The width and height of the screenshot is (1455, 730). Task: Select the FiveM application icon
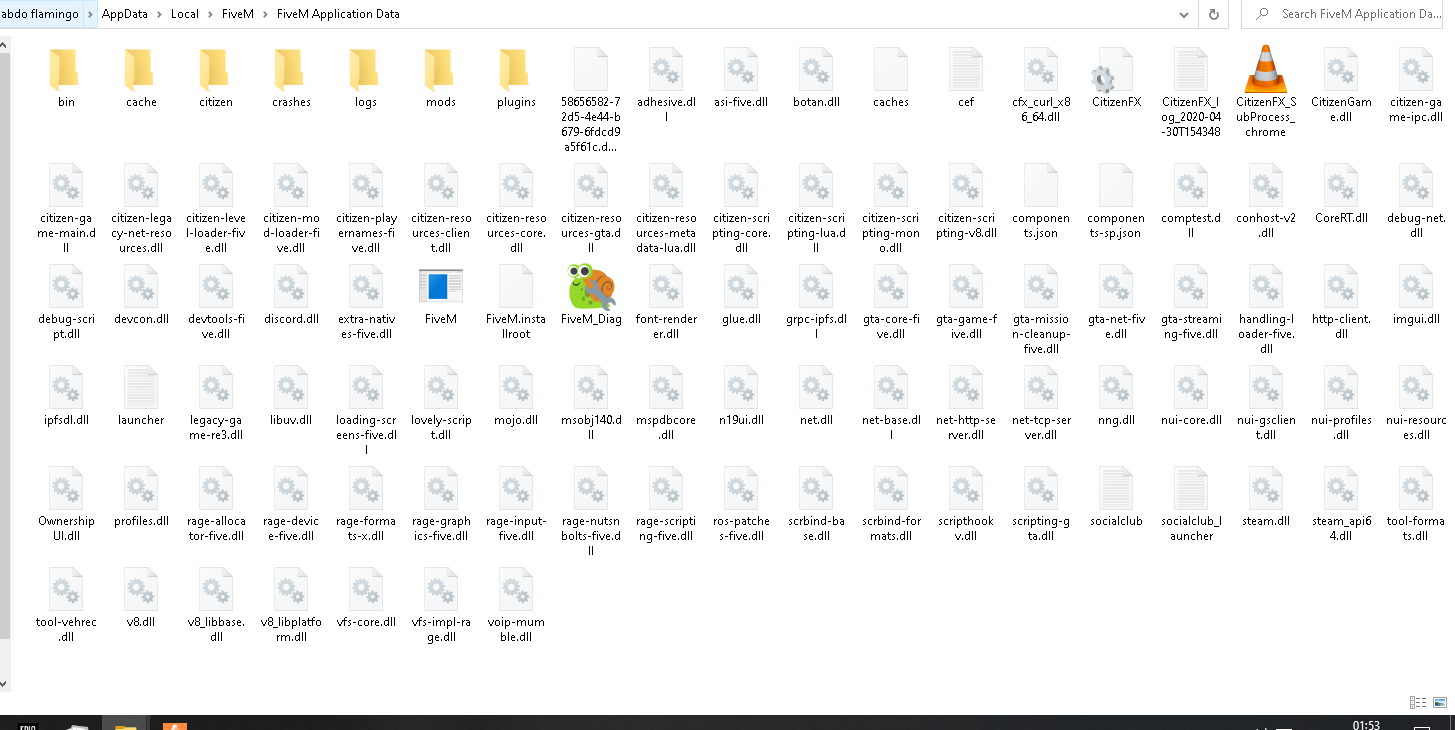pyautogui.click(x=441, y=295)
